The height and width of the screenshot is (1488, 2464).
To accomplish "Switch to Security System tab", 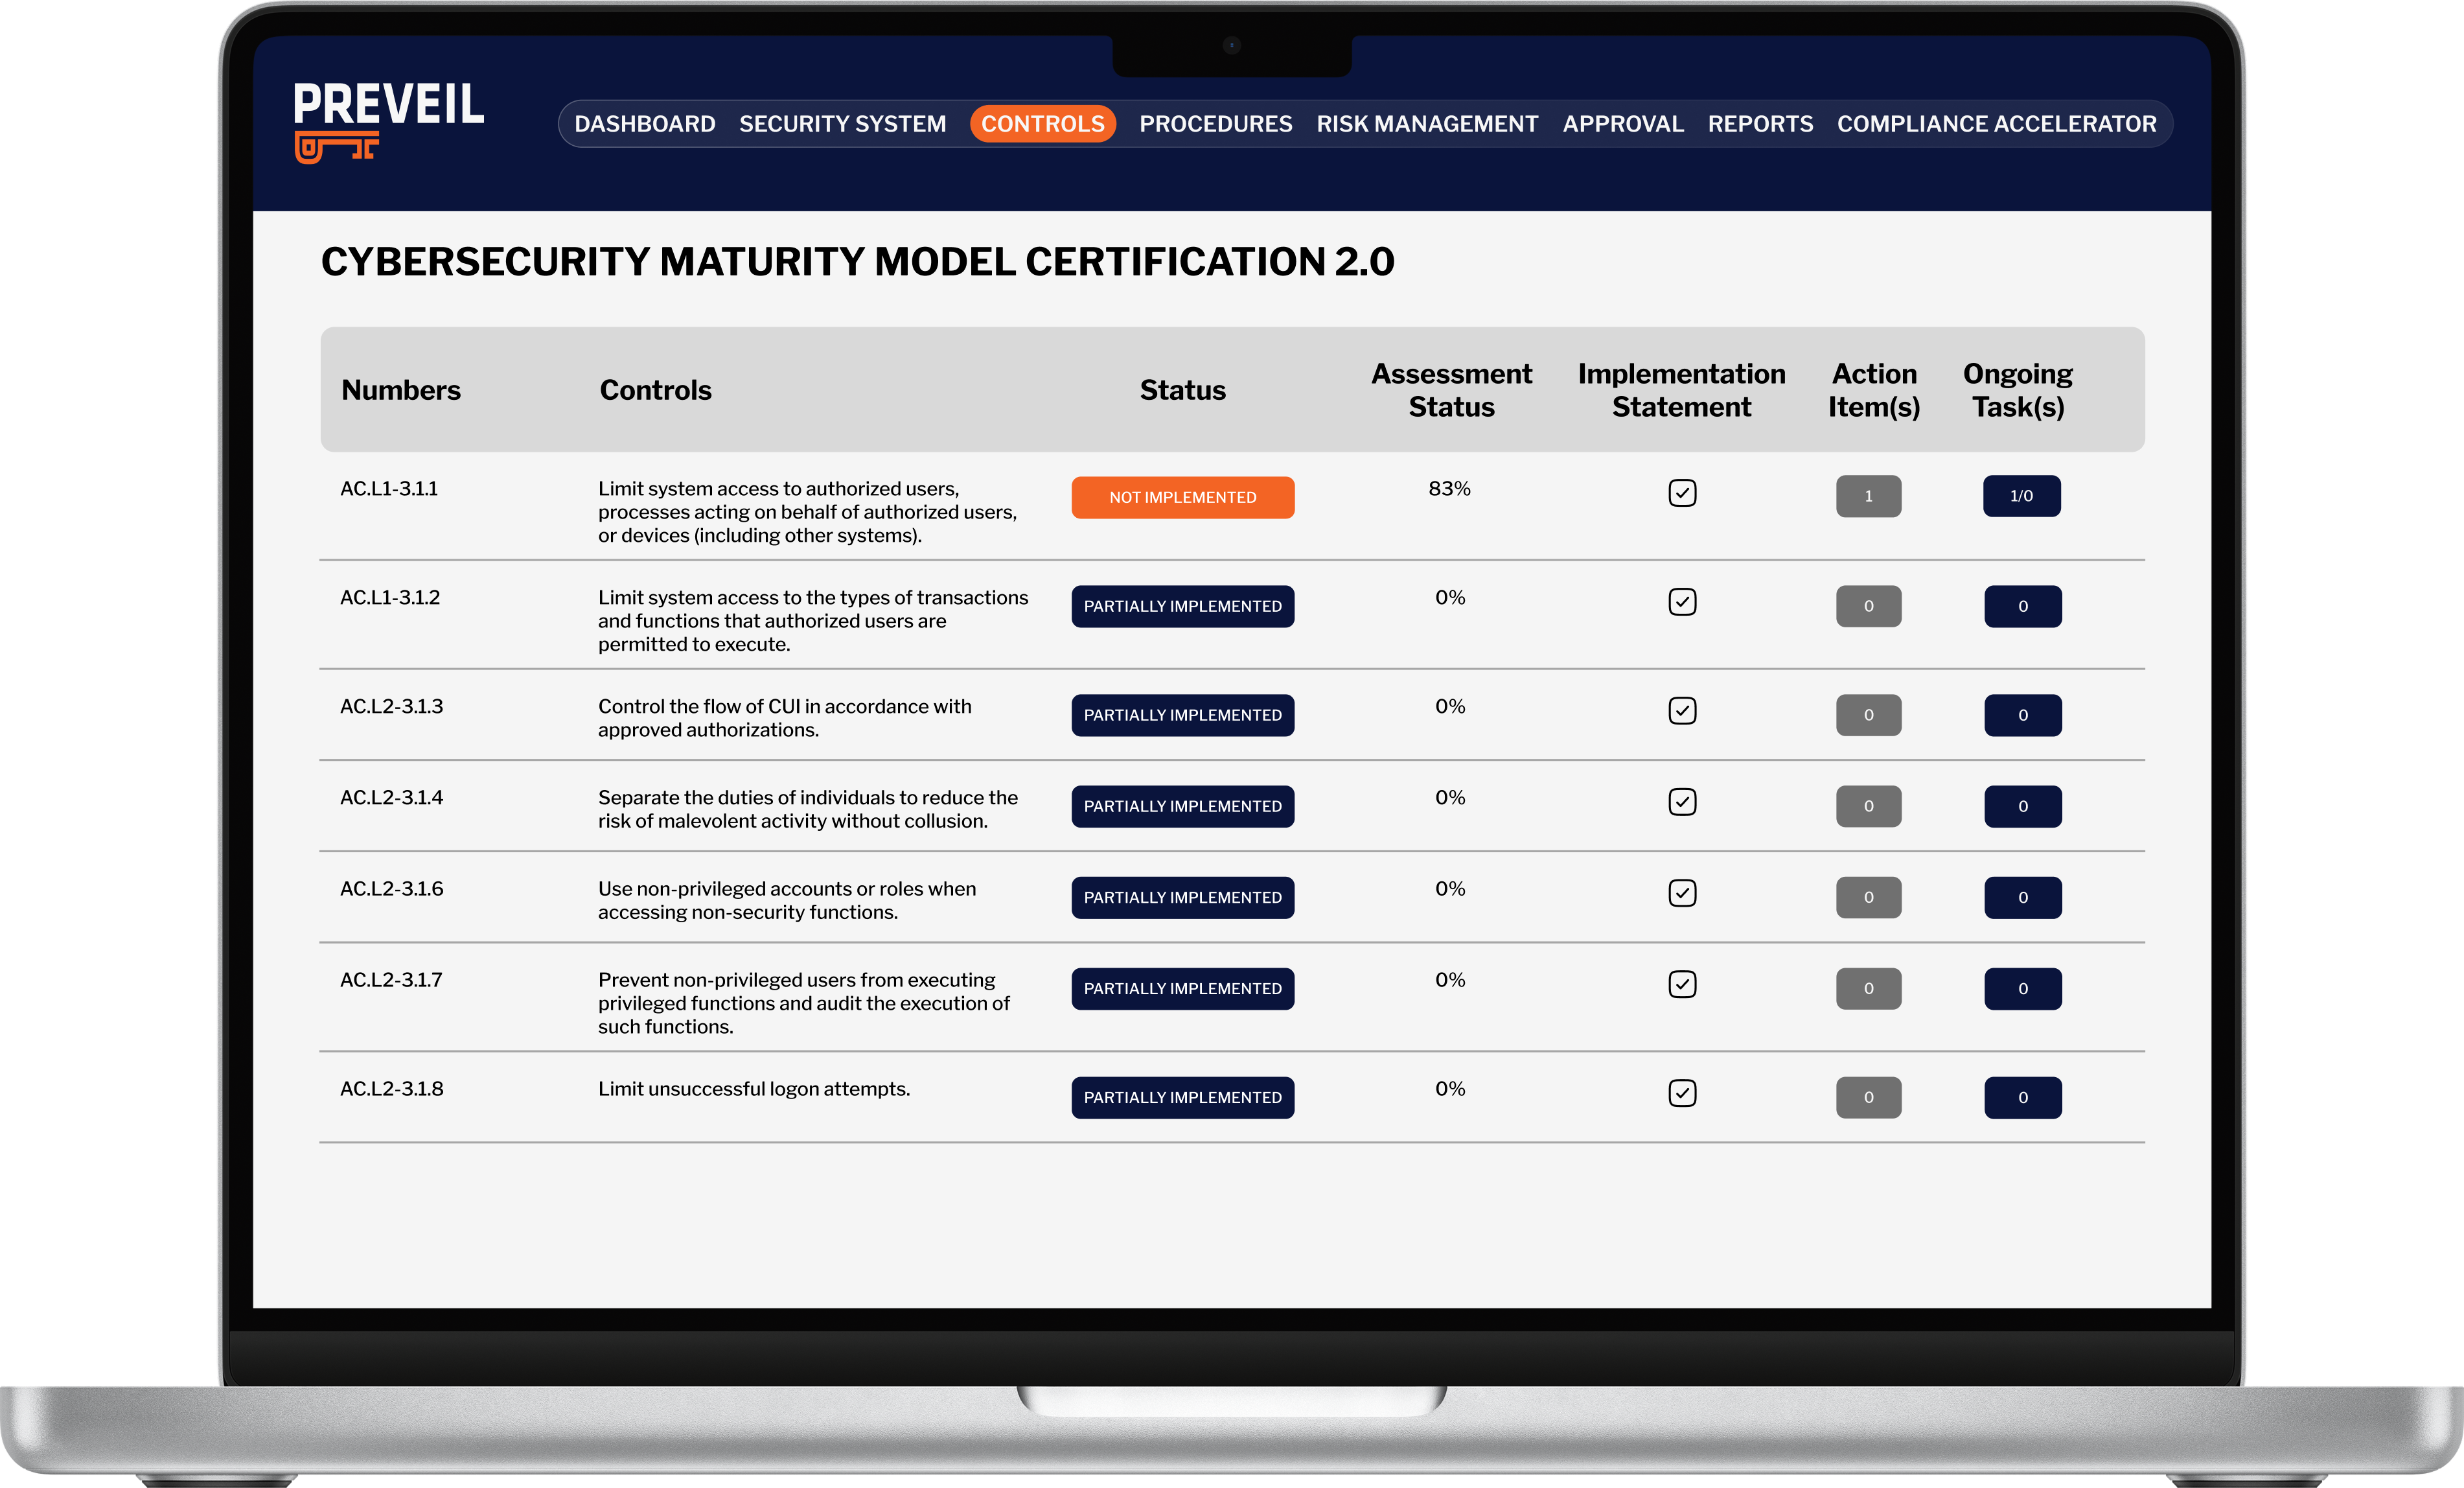I will (843, 124).
